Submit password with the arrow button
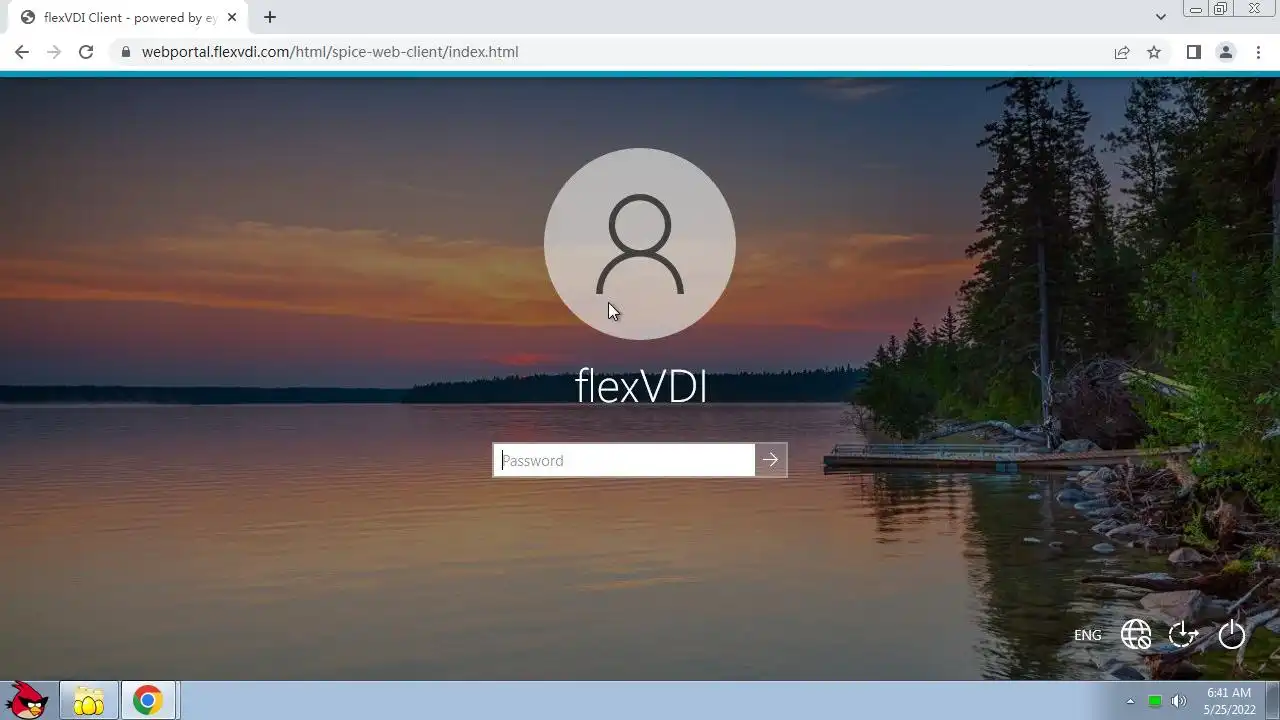 pos(771,460)
